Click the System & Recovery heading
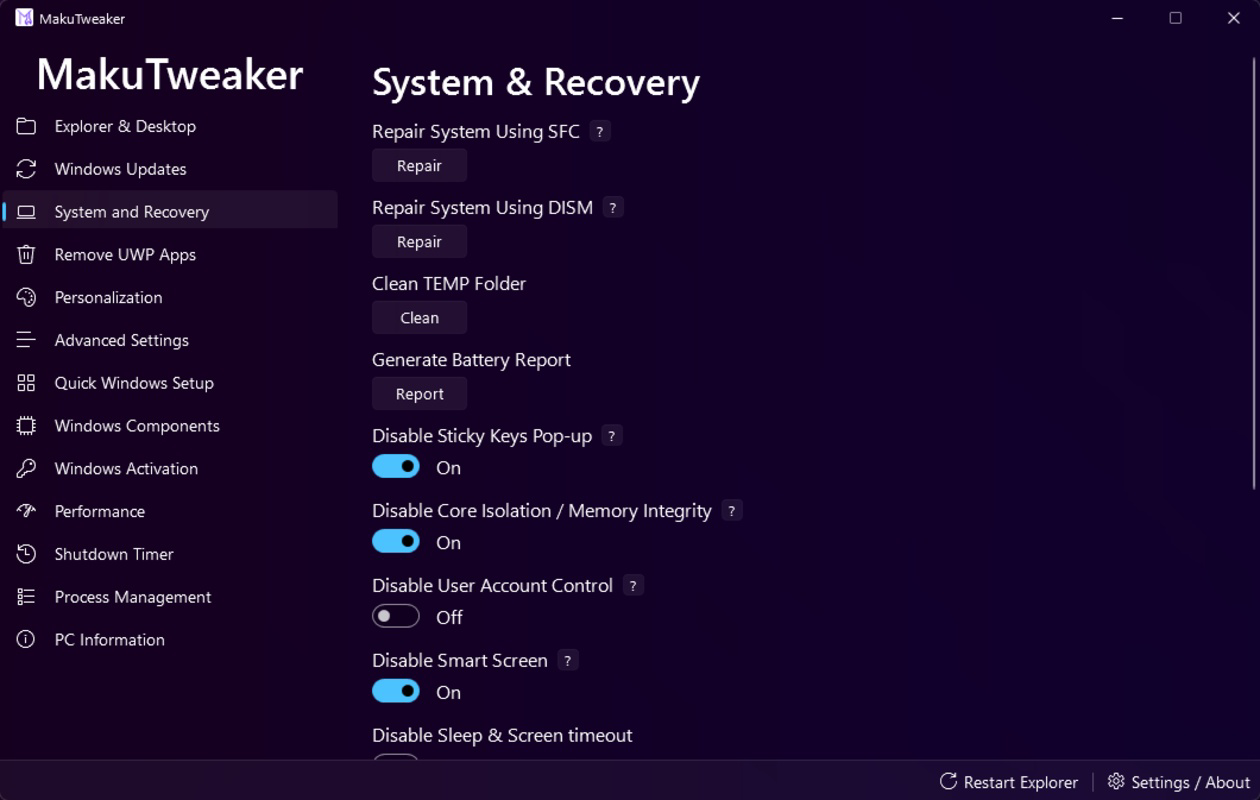 point(536,82)
